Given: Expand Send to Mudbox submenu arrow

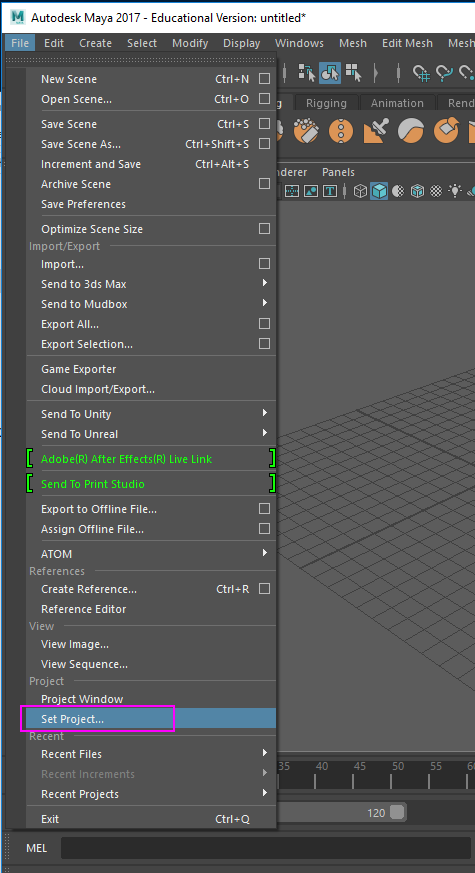Looking at the screenshot, I should click(x=265, y=303).
